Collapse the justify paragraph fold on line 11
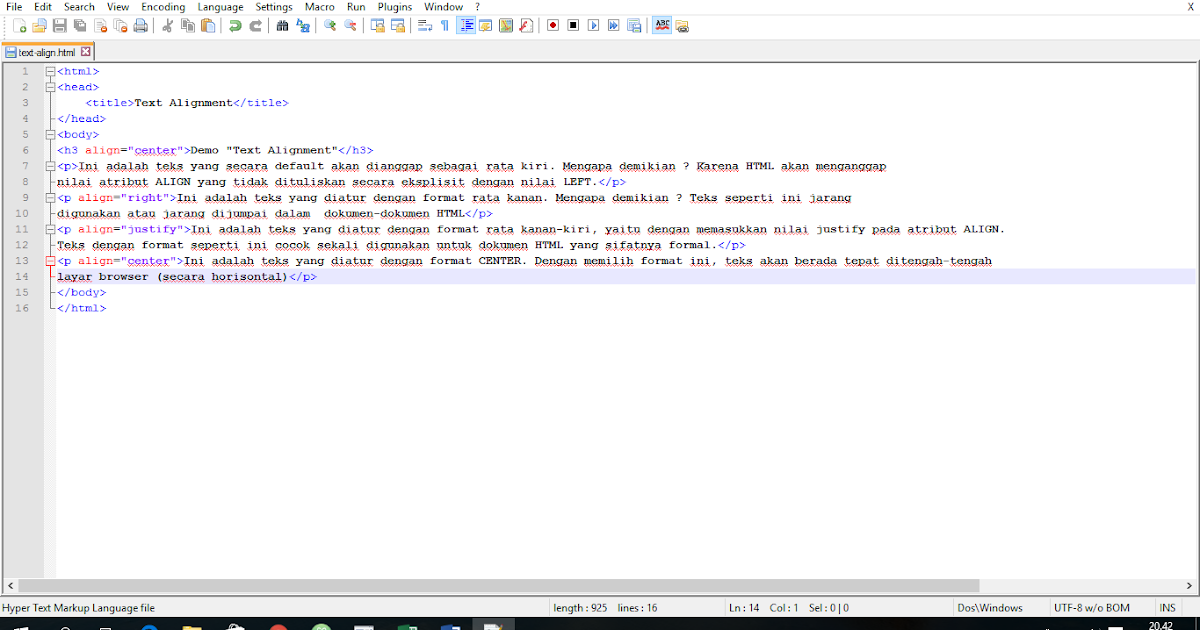This screenshot has width=1200, height=630. point(50,229)
